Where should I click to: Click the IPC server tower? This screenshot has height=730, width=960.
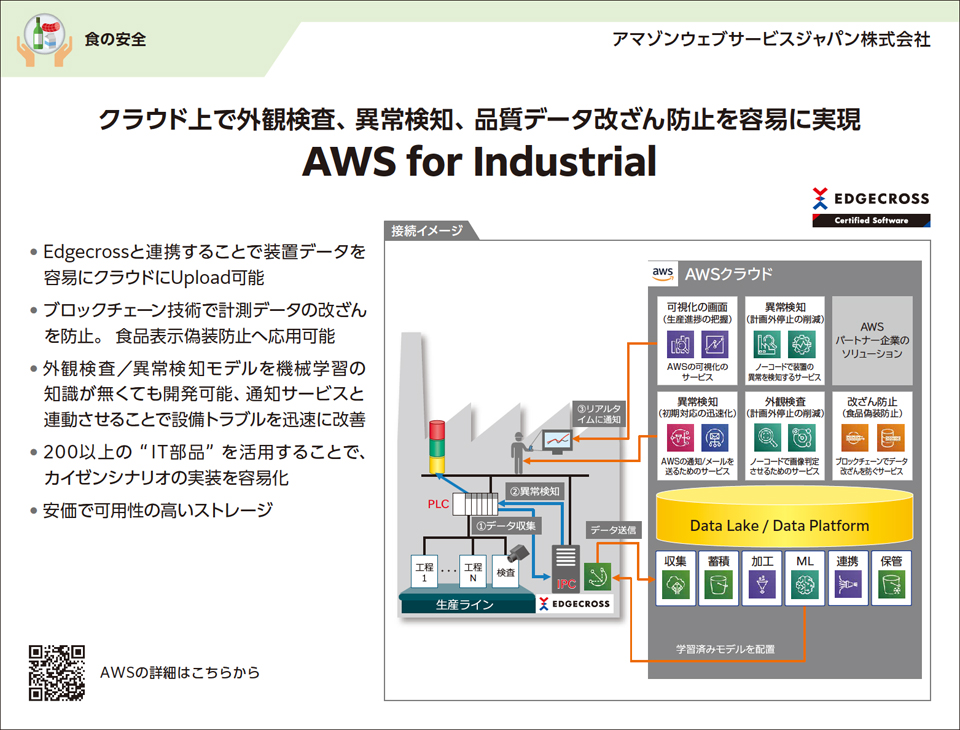click(565, 568)
